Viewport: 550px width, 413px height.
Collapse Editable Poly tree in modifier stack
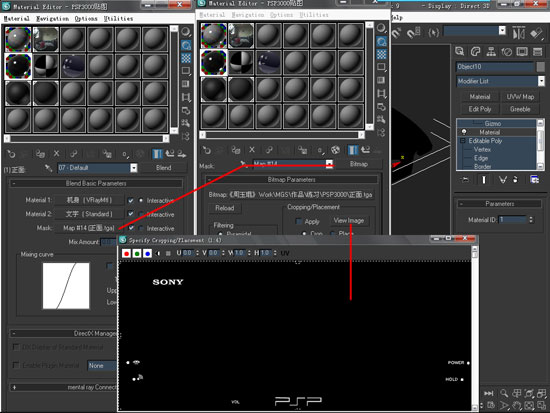point(463,141)
